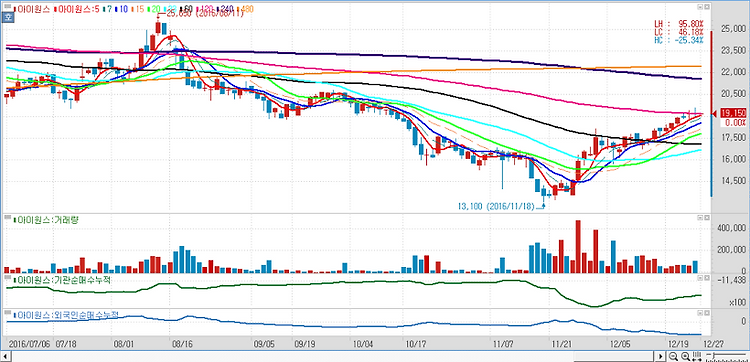The height and width of the screenshot is (362, 750).
Task: Minimize the 거래량 volume pane
Action: click(x=700, y=218)
